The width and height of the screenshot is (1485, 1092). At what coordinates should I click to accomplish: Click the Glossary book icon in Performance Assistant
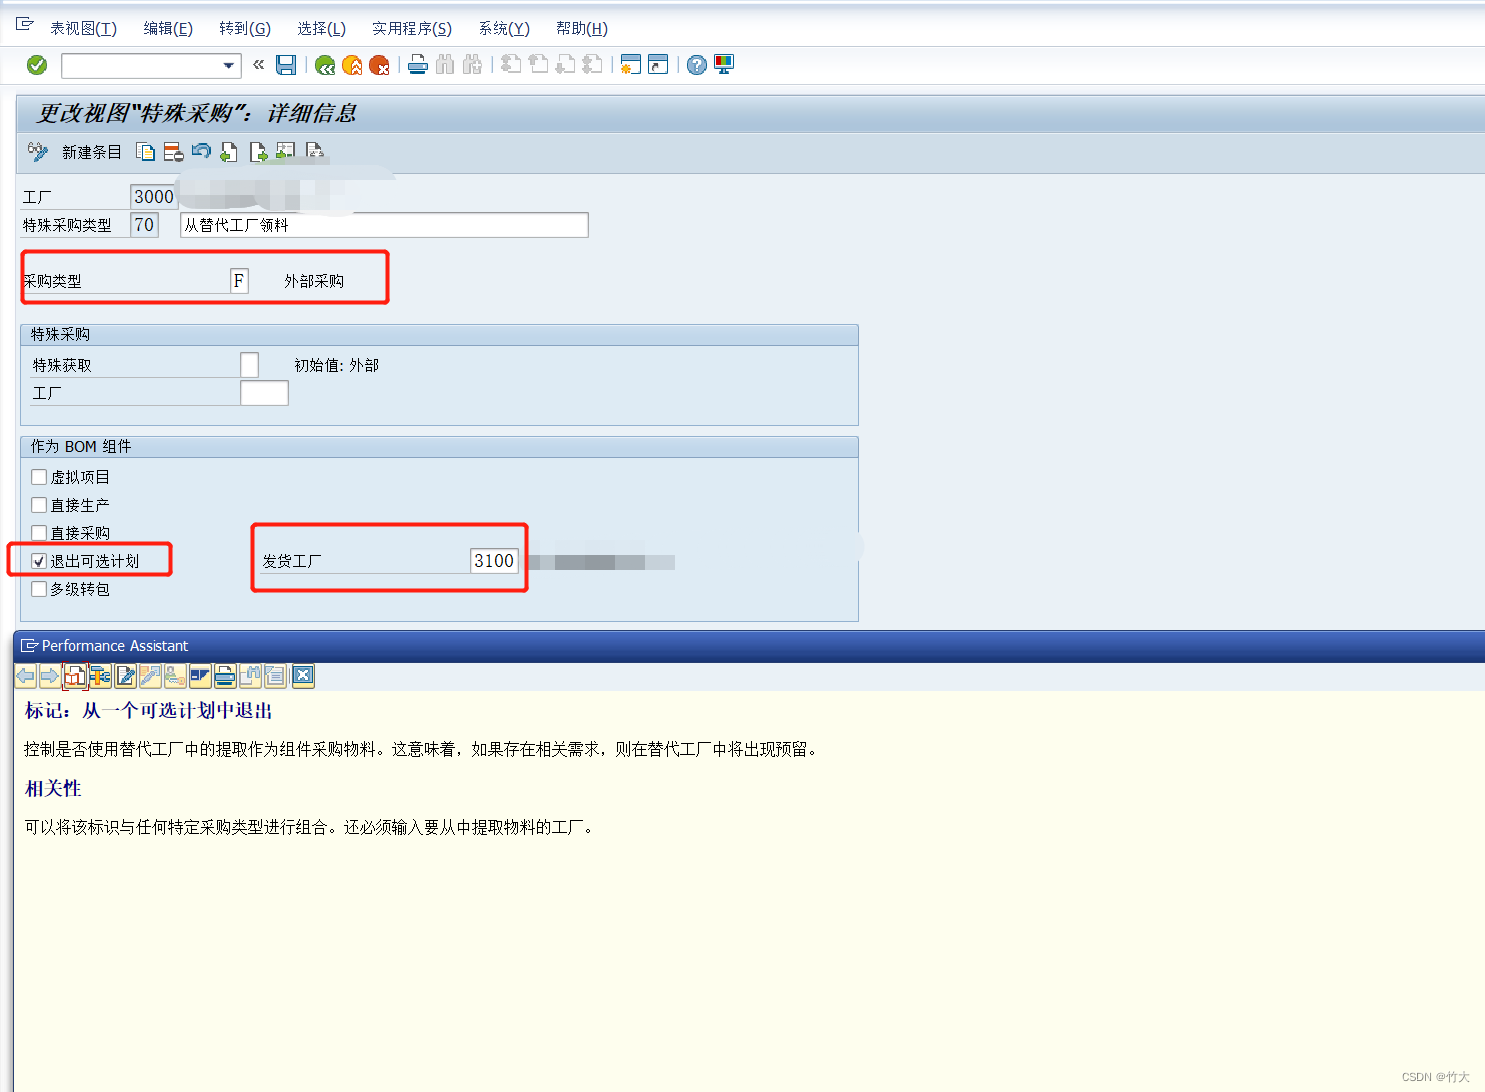click(75, 676)
